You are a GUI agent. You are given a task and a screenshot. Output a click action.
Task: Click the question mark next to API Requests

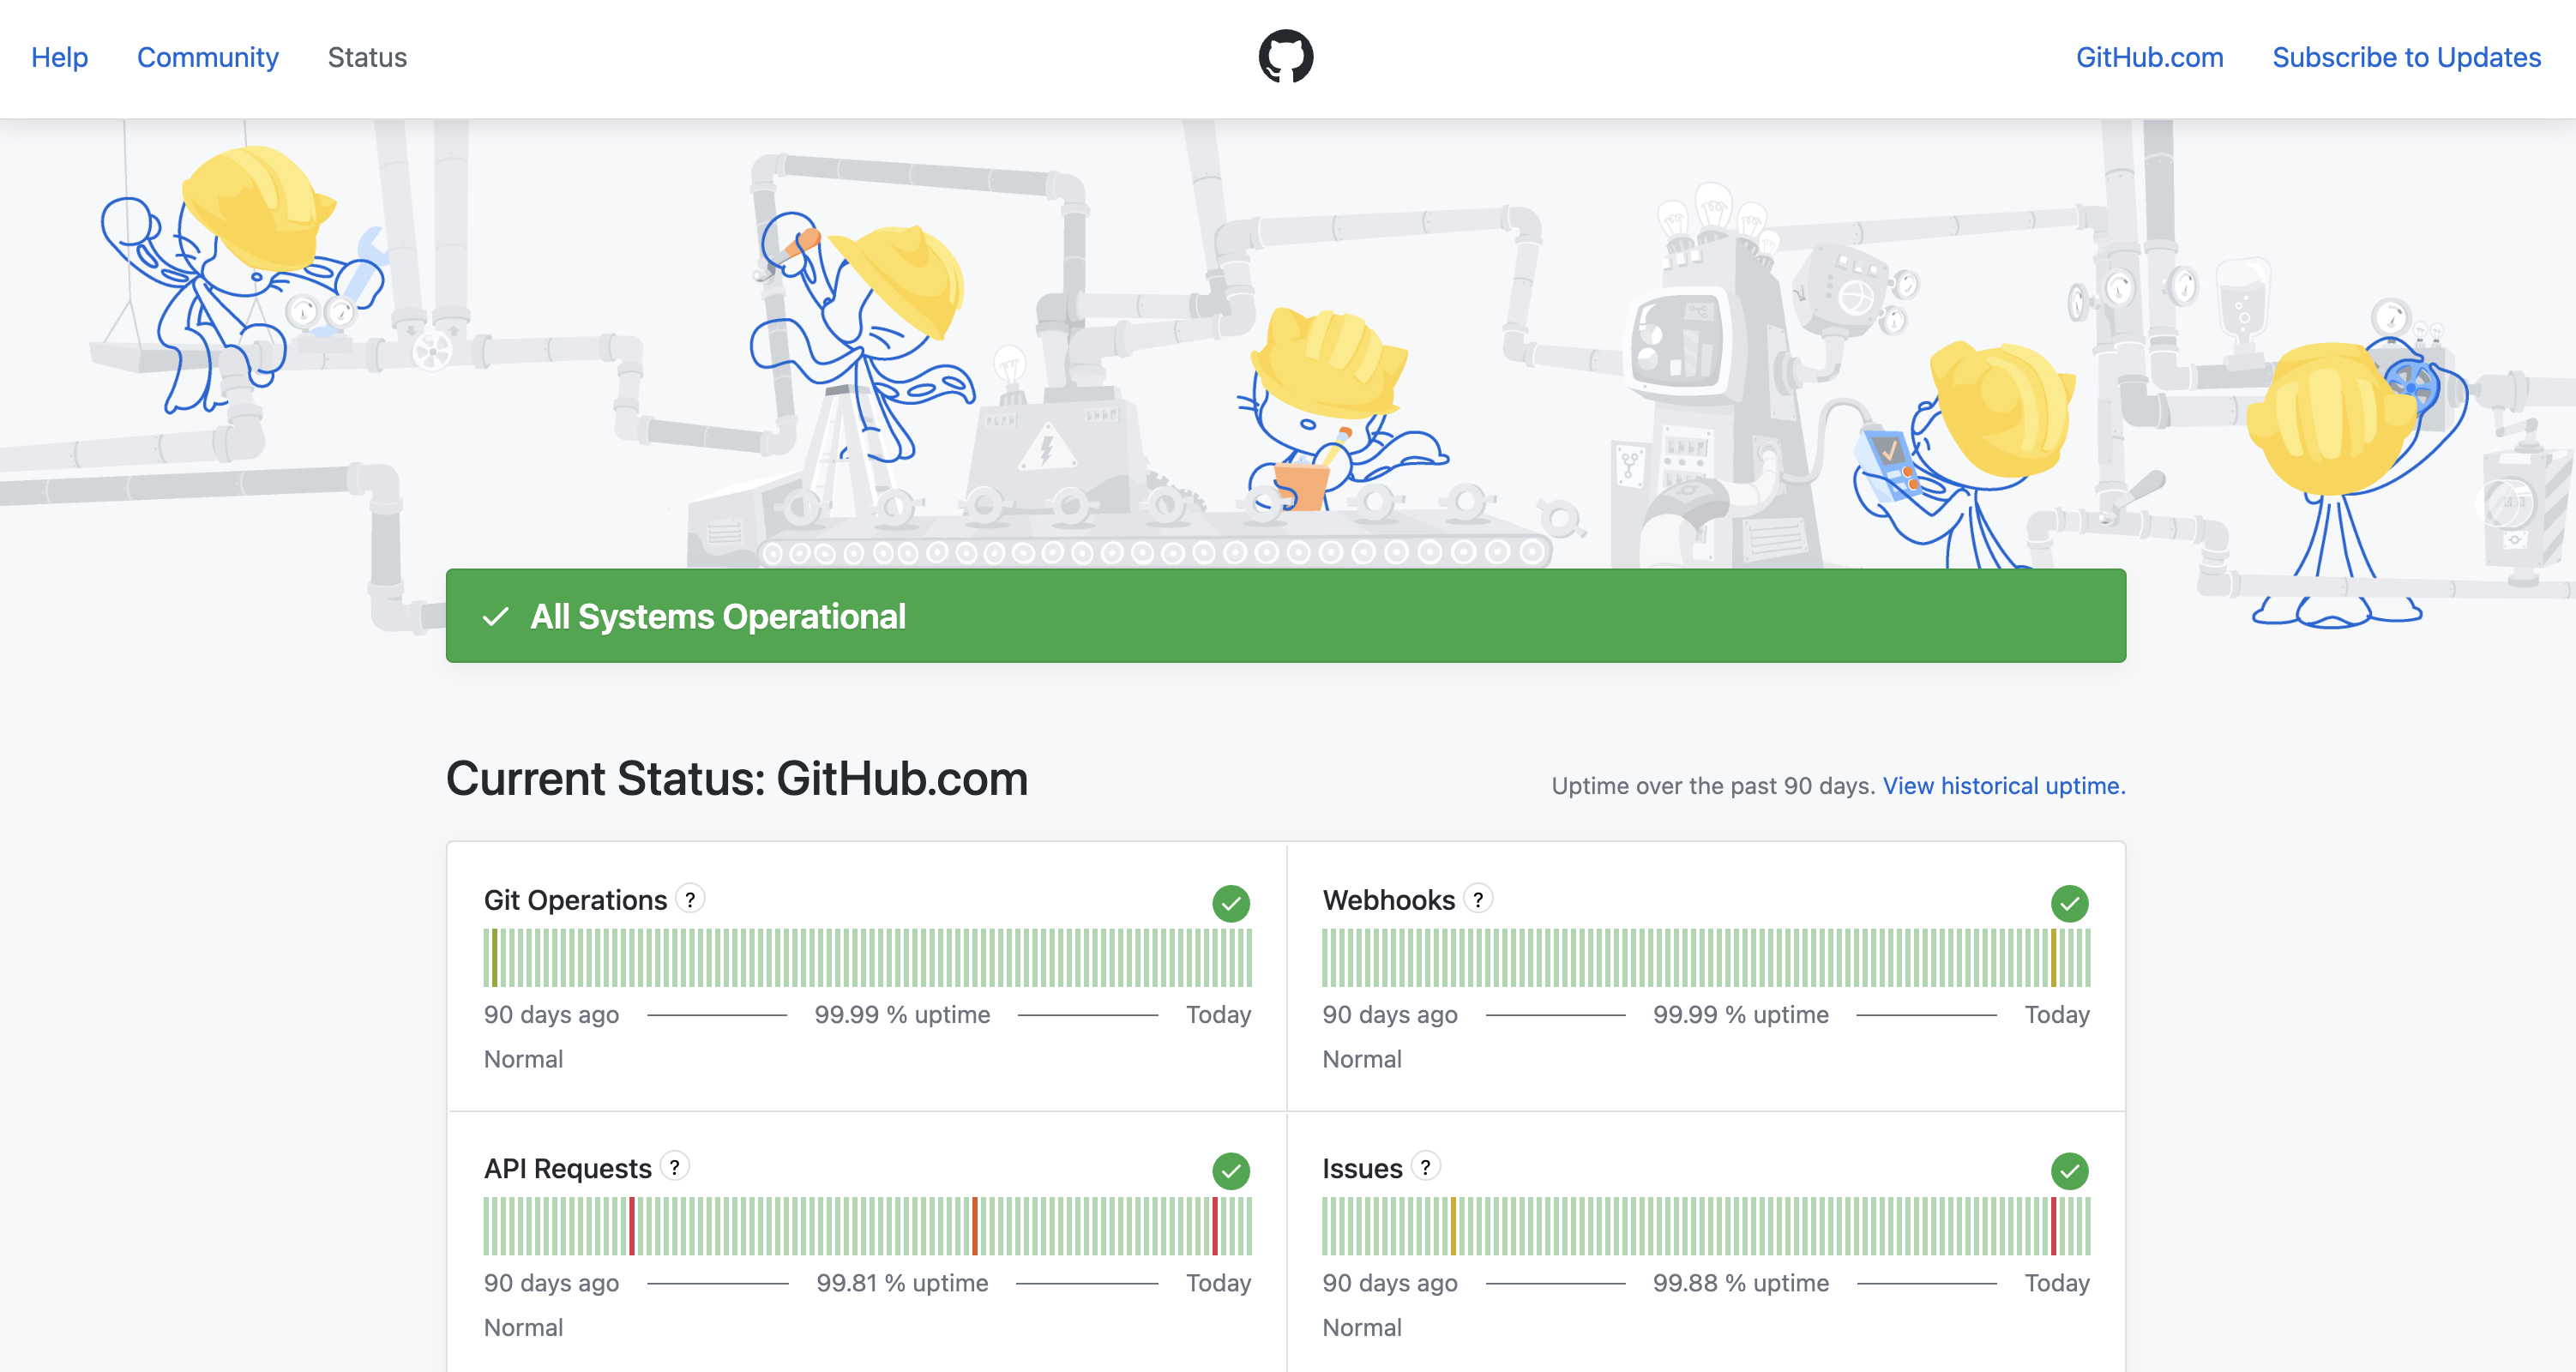[x=675, y=1167]
